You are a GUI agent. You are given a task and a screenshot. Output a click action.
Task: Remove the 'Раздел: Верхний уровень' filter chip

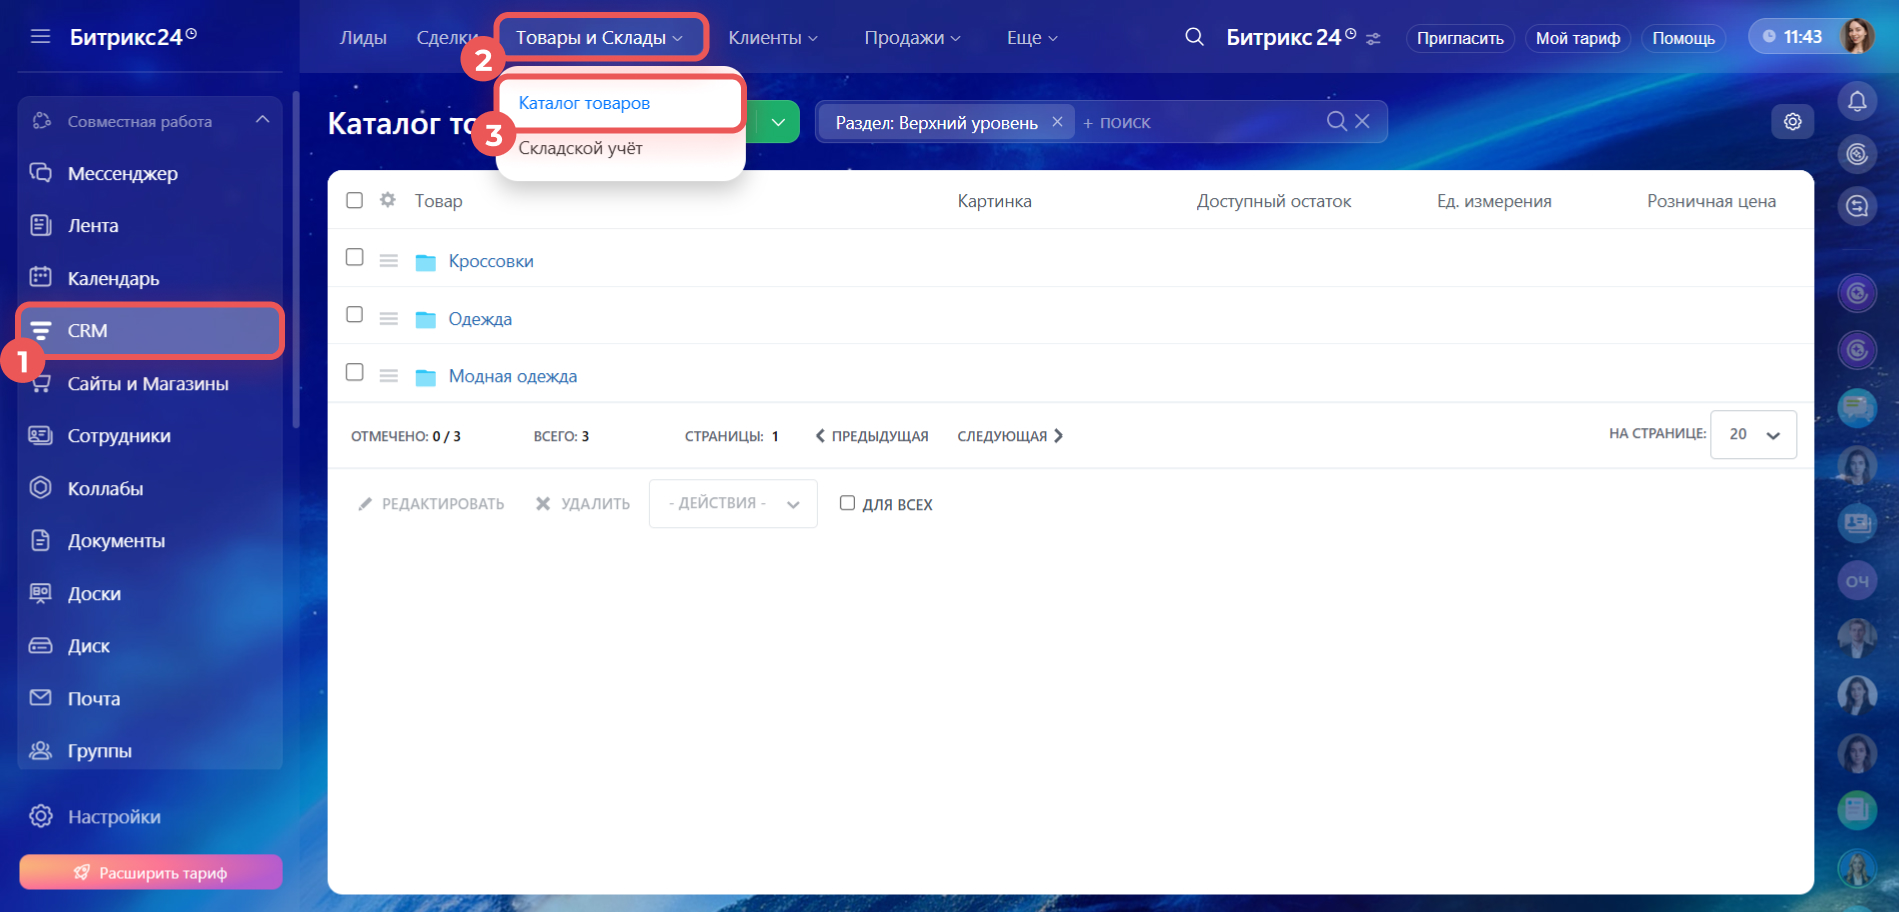pyautogui.click(x=1057, y=122)
